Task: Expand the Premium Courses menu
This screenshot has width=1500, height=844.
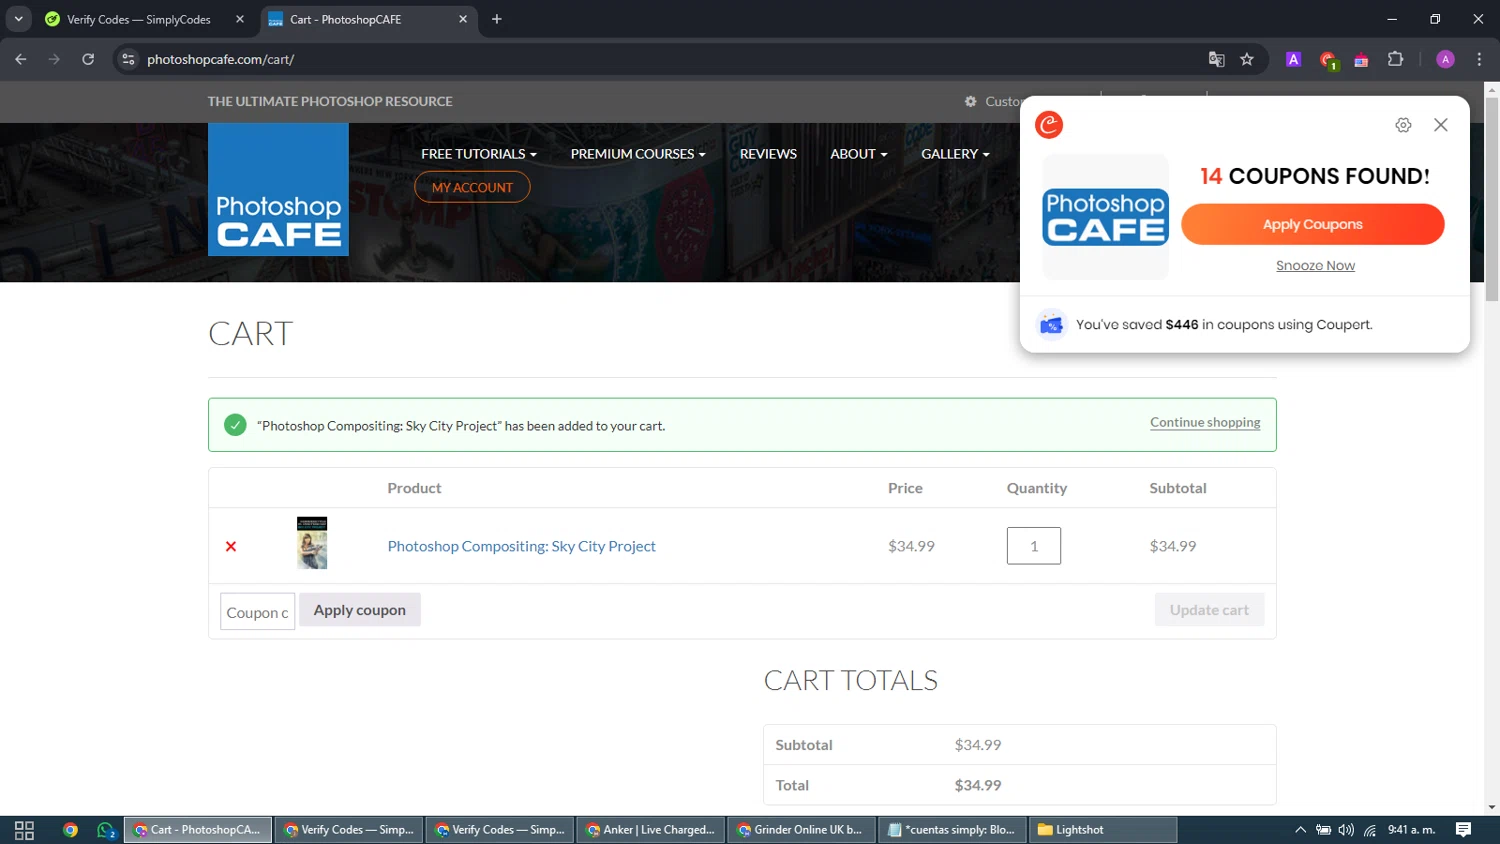Action: click(x=638, y=154)
